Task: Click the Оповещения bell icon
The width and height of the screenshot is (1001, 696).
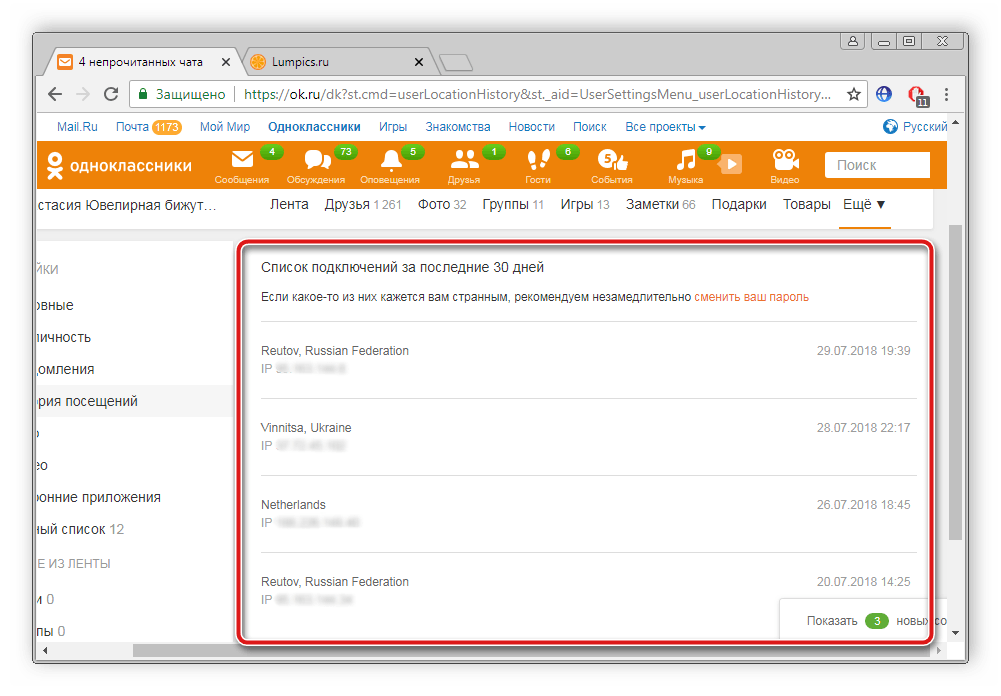Action: (391, 162)
